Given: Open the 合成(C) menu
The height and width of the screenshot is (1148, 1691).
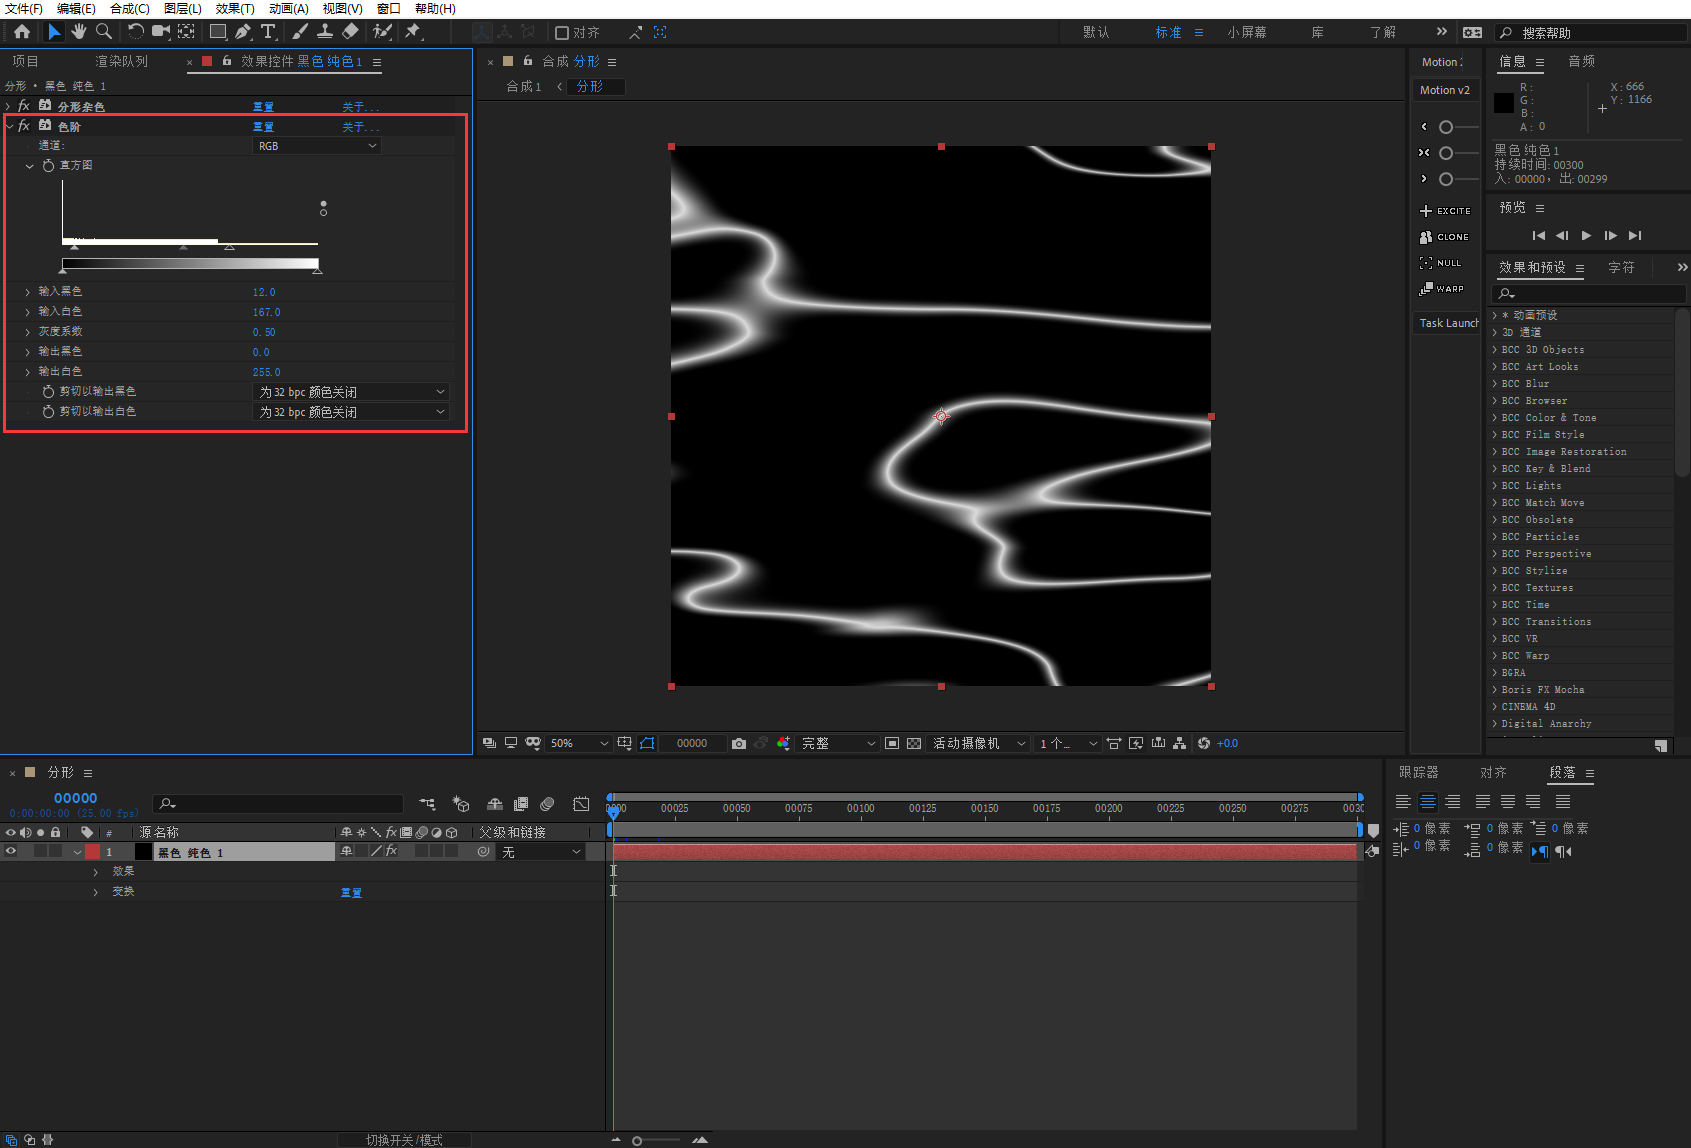Looking at the screenshot, I should tap(130, 9).
